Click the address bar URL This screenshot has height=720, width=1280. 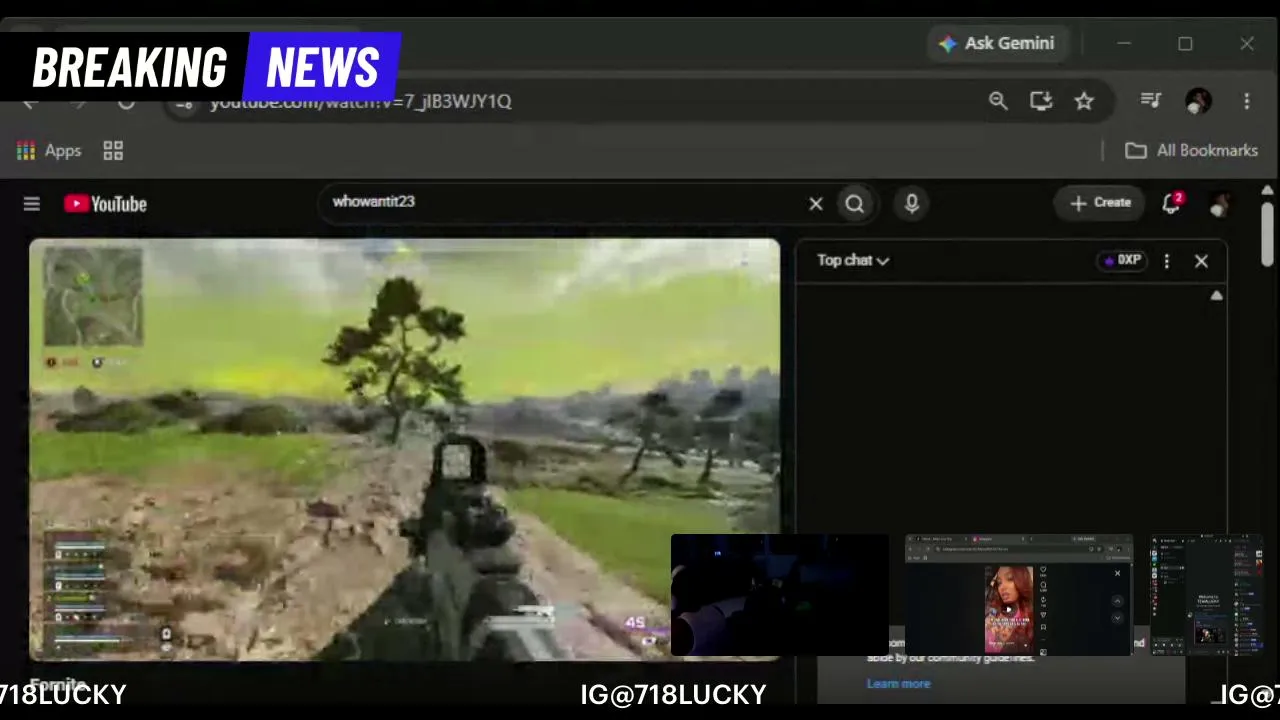360,101
